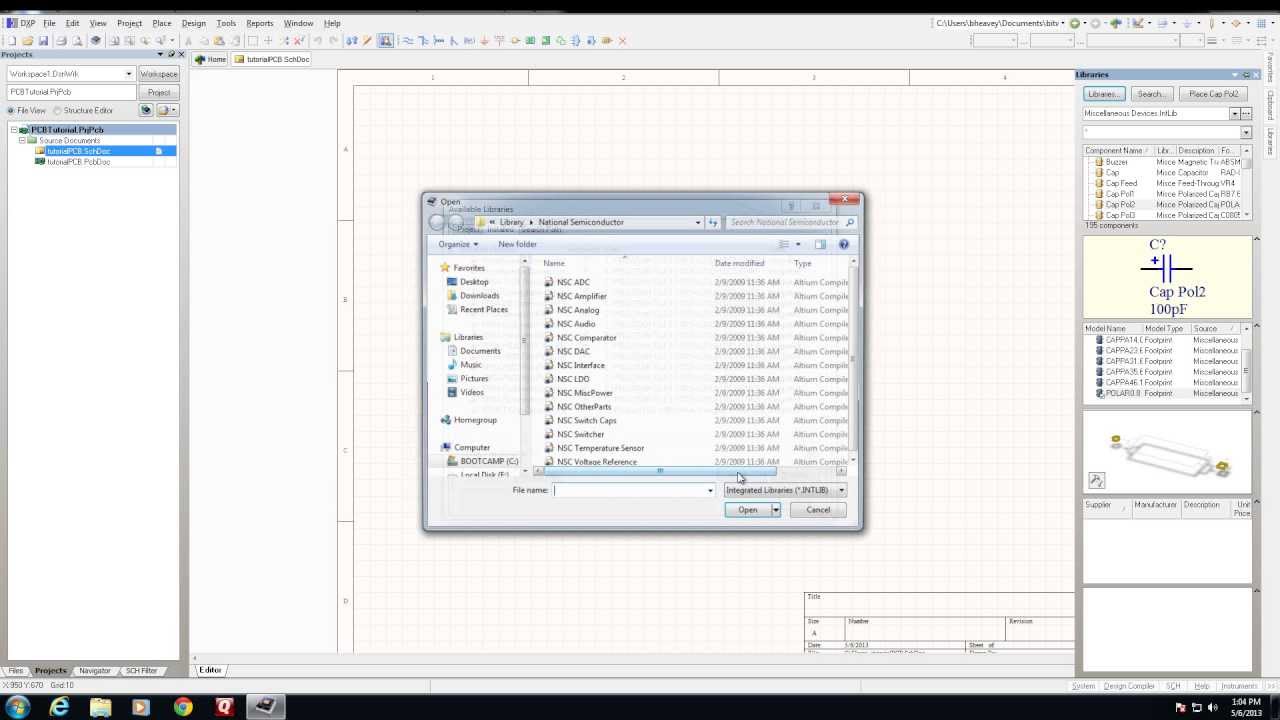The height and width of the screenshot is (720, 1280).
Task: Click the place wire toolbar icon
Action: pyautogui.click(x=407, y=41)
